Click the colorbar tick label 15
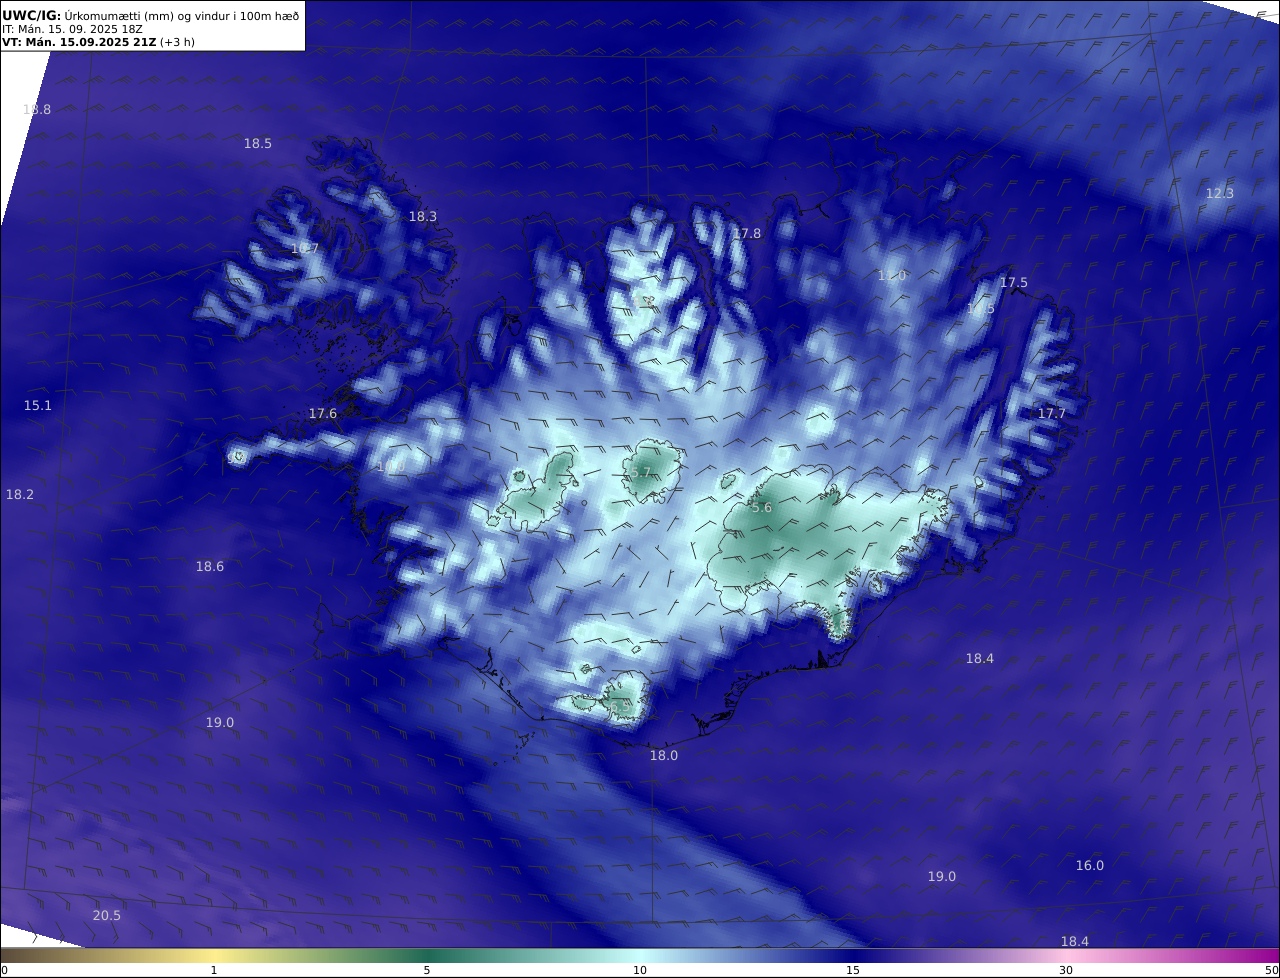 [853, 971]
